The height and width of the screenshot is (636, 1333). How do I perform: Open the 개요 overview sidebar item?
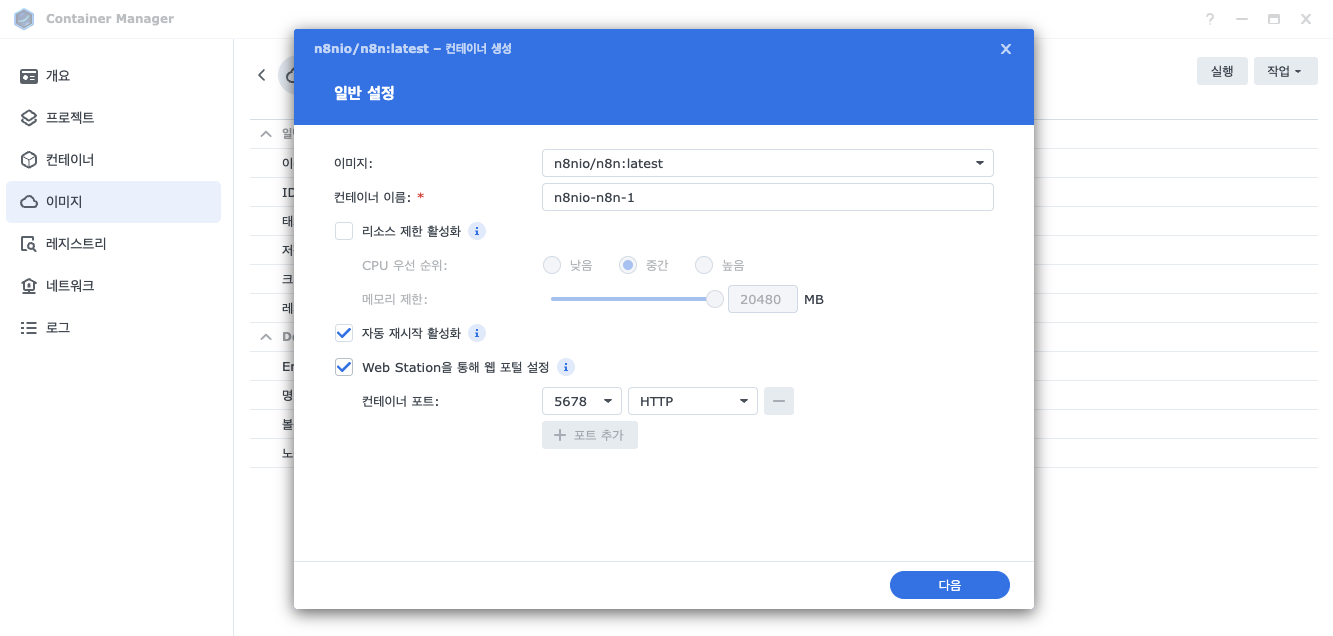[113, 76]
